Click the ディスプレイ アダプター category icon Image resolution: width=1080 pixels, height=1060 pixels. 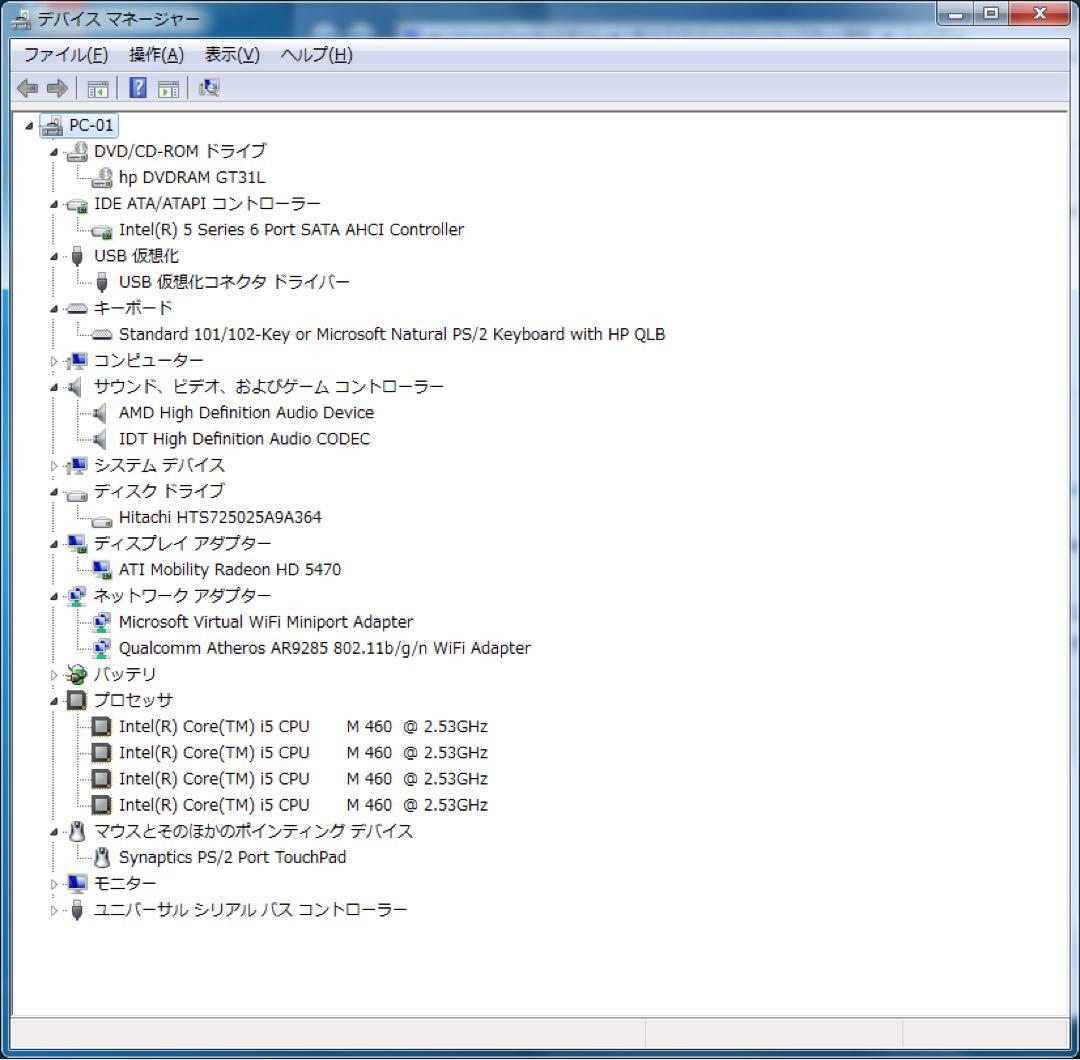coord(76,544)
